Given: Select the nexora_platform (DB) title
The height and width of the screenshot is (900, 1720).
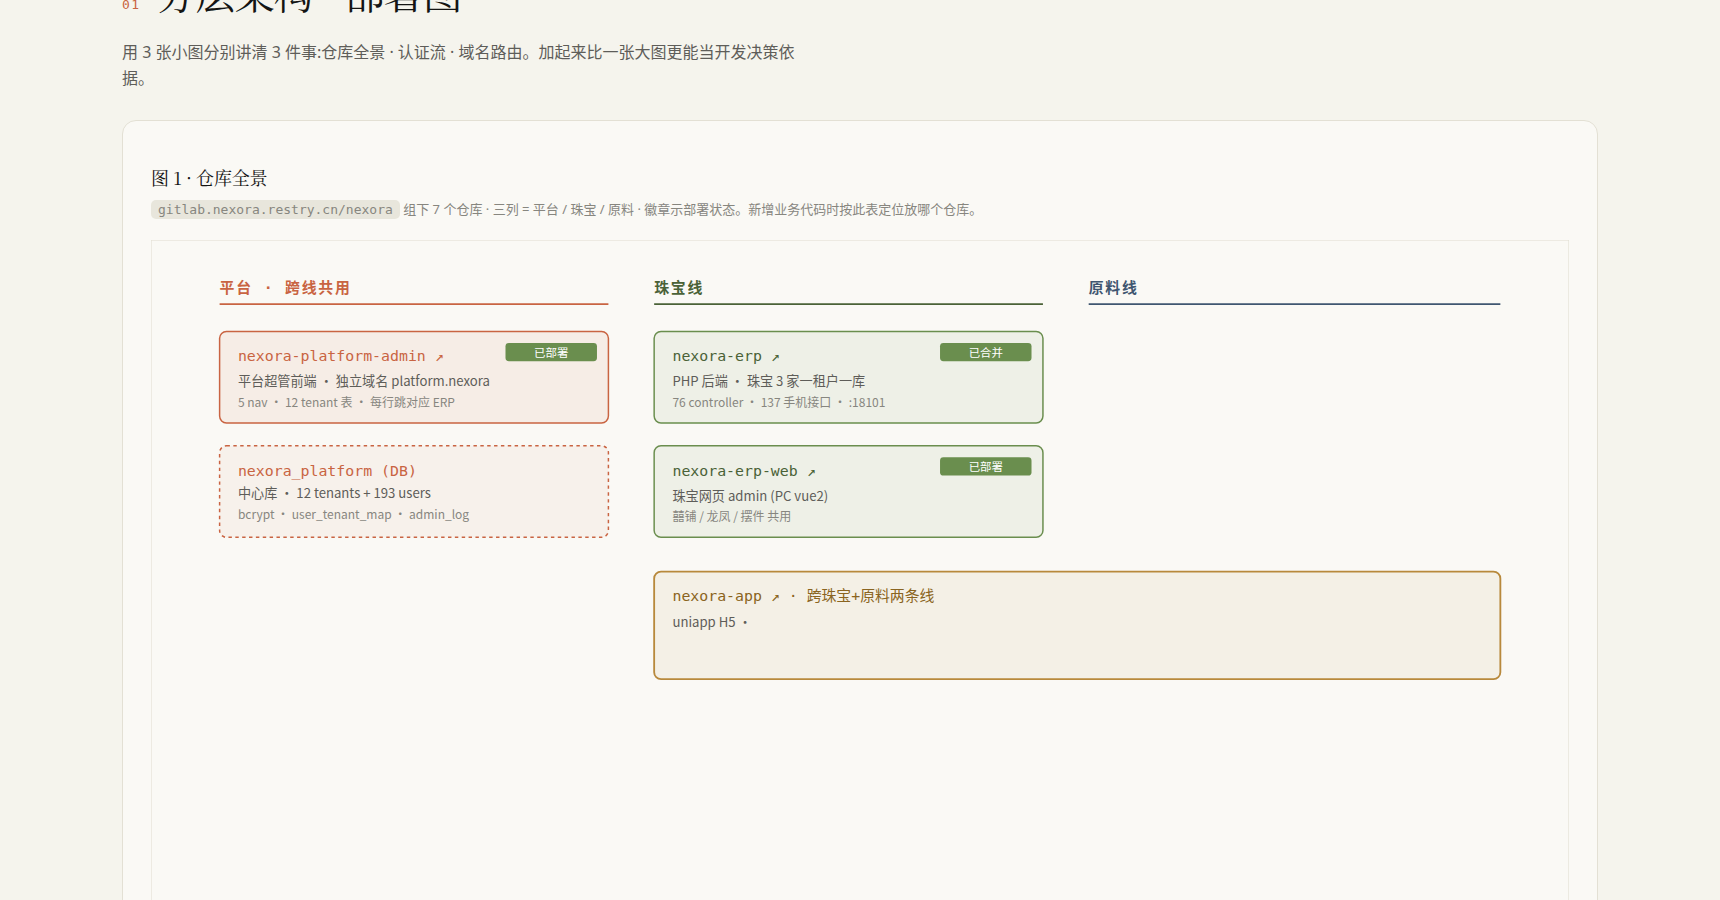Looking at the screenshot, I should [326, 471].
